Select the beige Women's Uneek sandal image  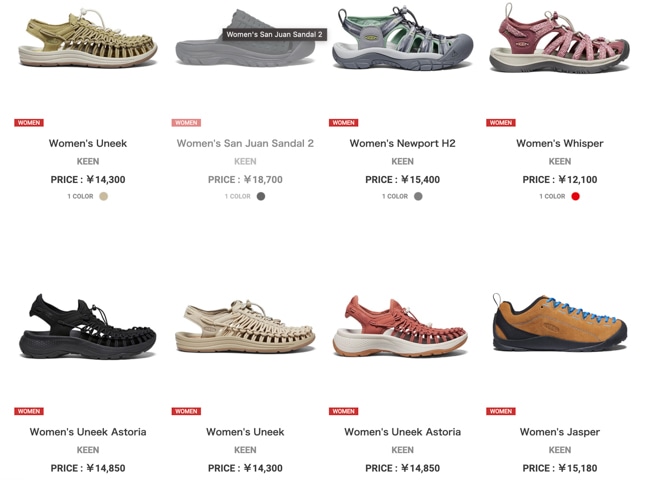coord(245,327)
